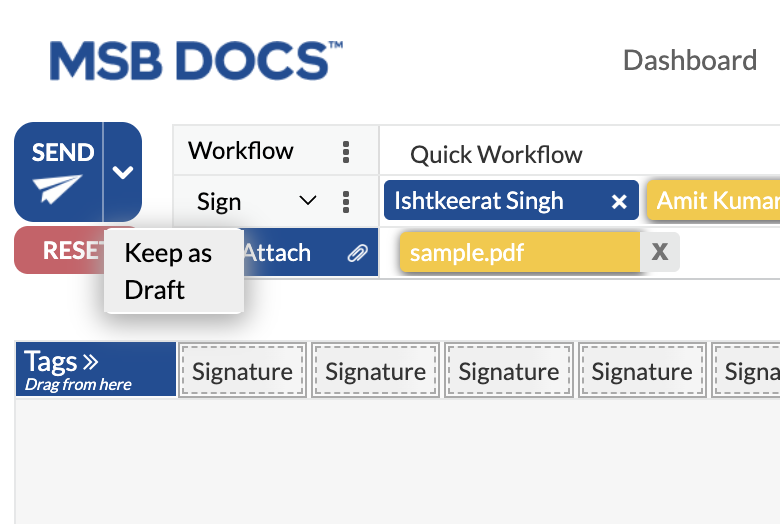The image size is (780, 524).
Task: Click the paperclip Attach icon
Action: [357, 254]
